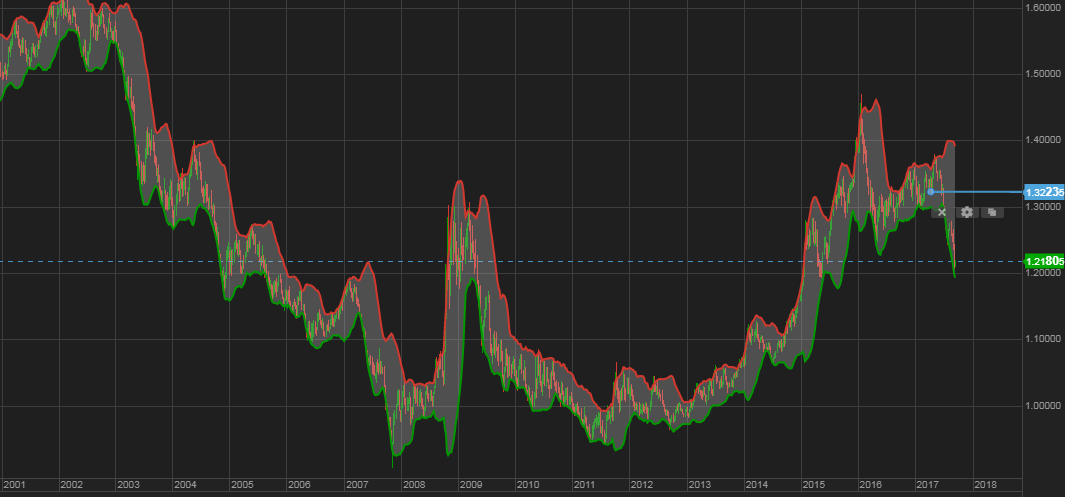Screen dimensions: 1065x497
Task: Click the 2011 year label on the time axis
Action: click(585, 485)
